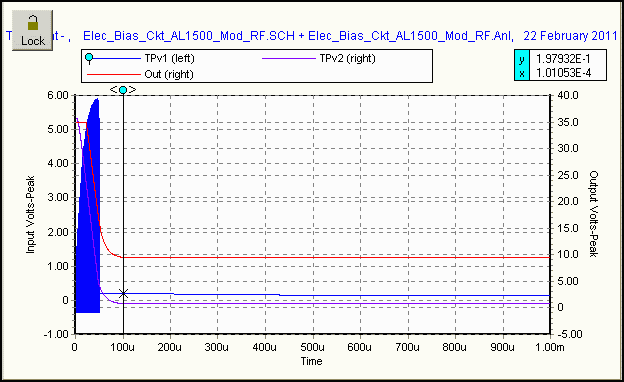Viewport: 624px width, 382px height.
Task: Click the 1.00m tick label on time axis
Action: pos(550,347)
